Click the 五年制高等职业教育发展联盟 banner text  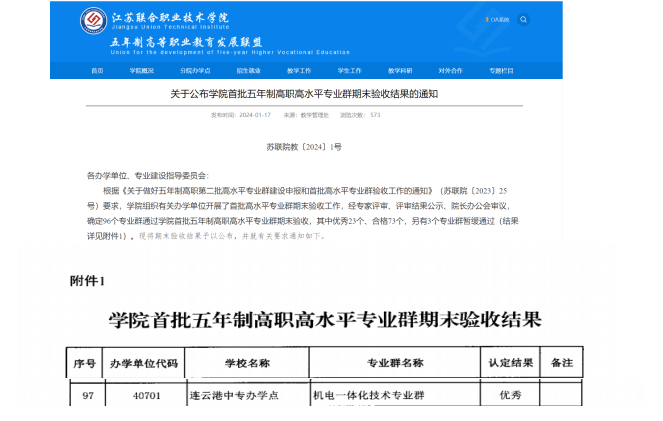pos(186,42)
